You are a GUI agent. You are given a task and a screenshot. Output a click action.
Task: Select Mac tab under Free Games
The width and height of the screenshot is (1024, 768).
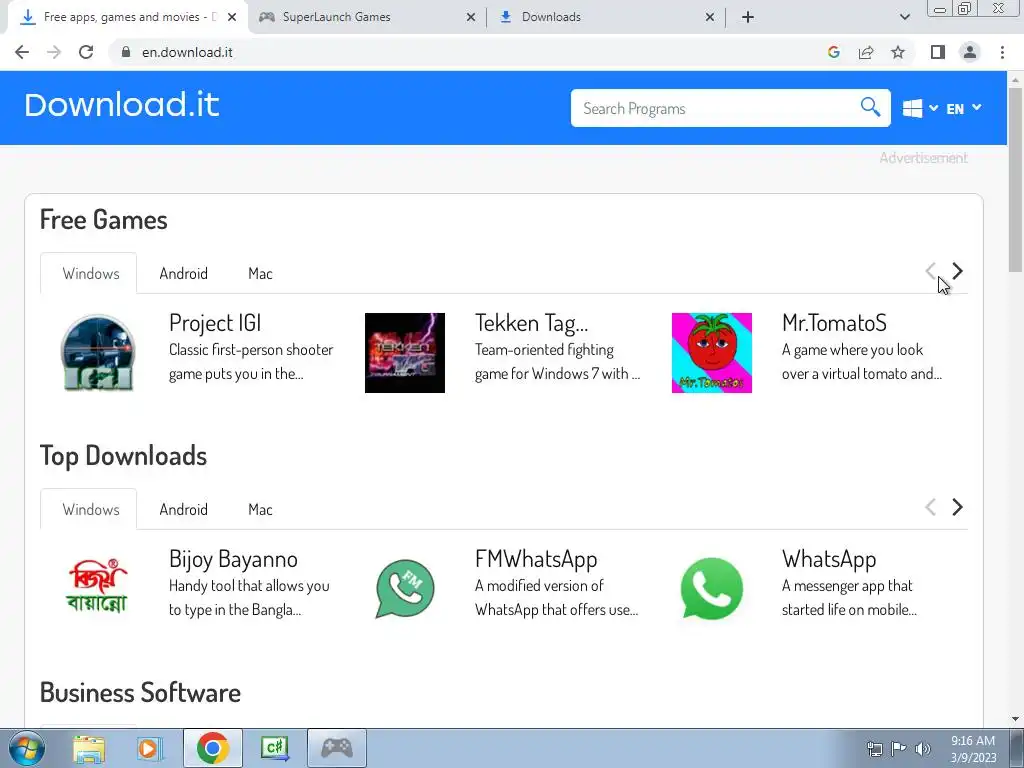[260, 274]
